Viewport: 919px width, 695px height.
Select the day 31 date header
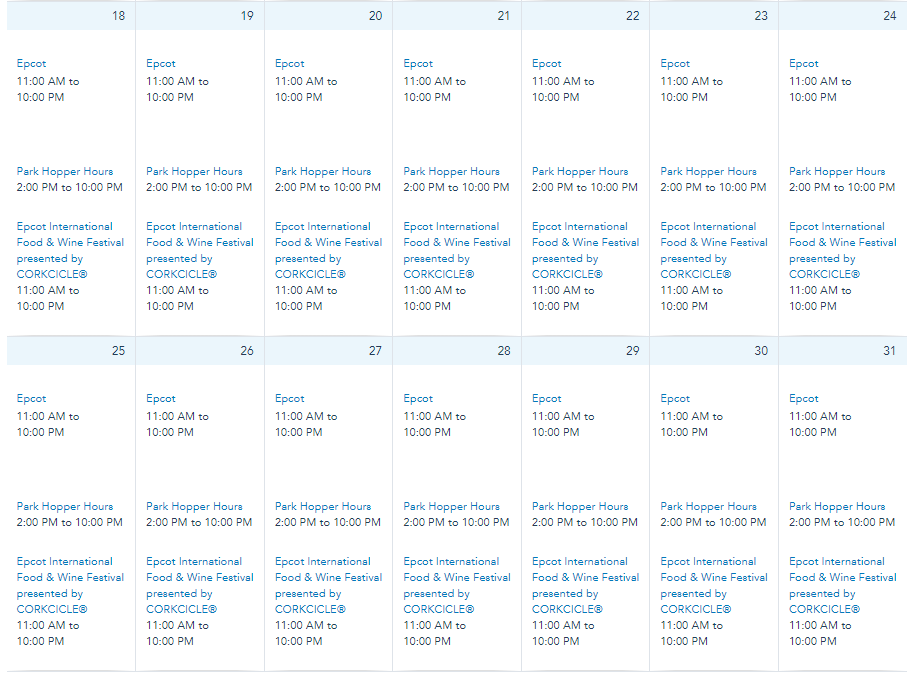(843, 351)
